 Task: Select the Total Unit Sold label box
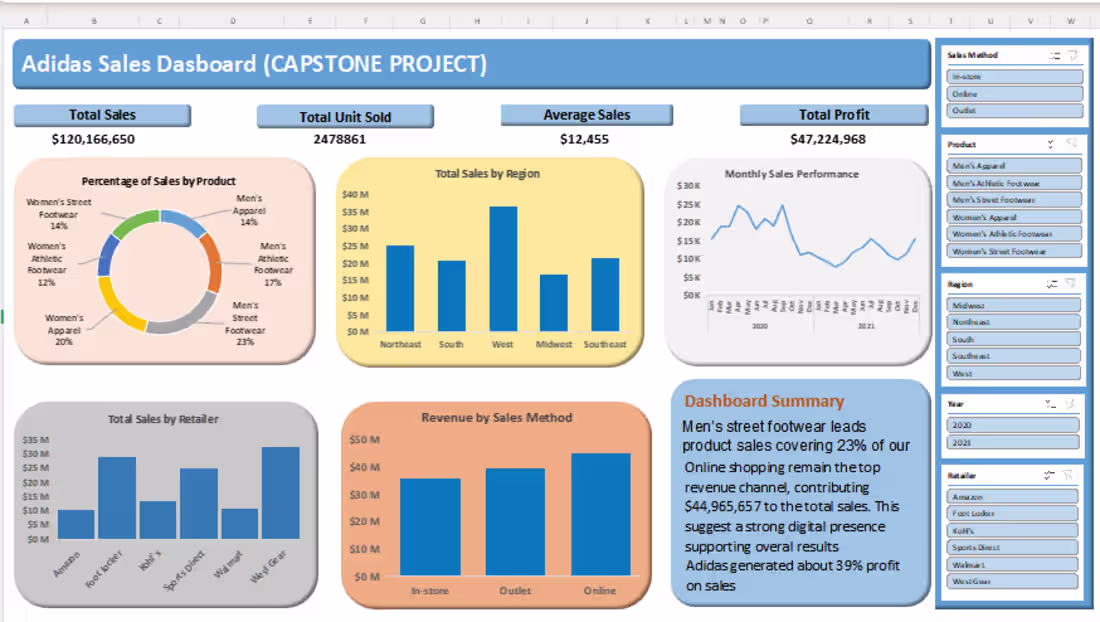coord(345,116)
